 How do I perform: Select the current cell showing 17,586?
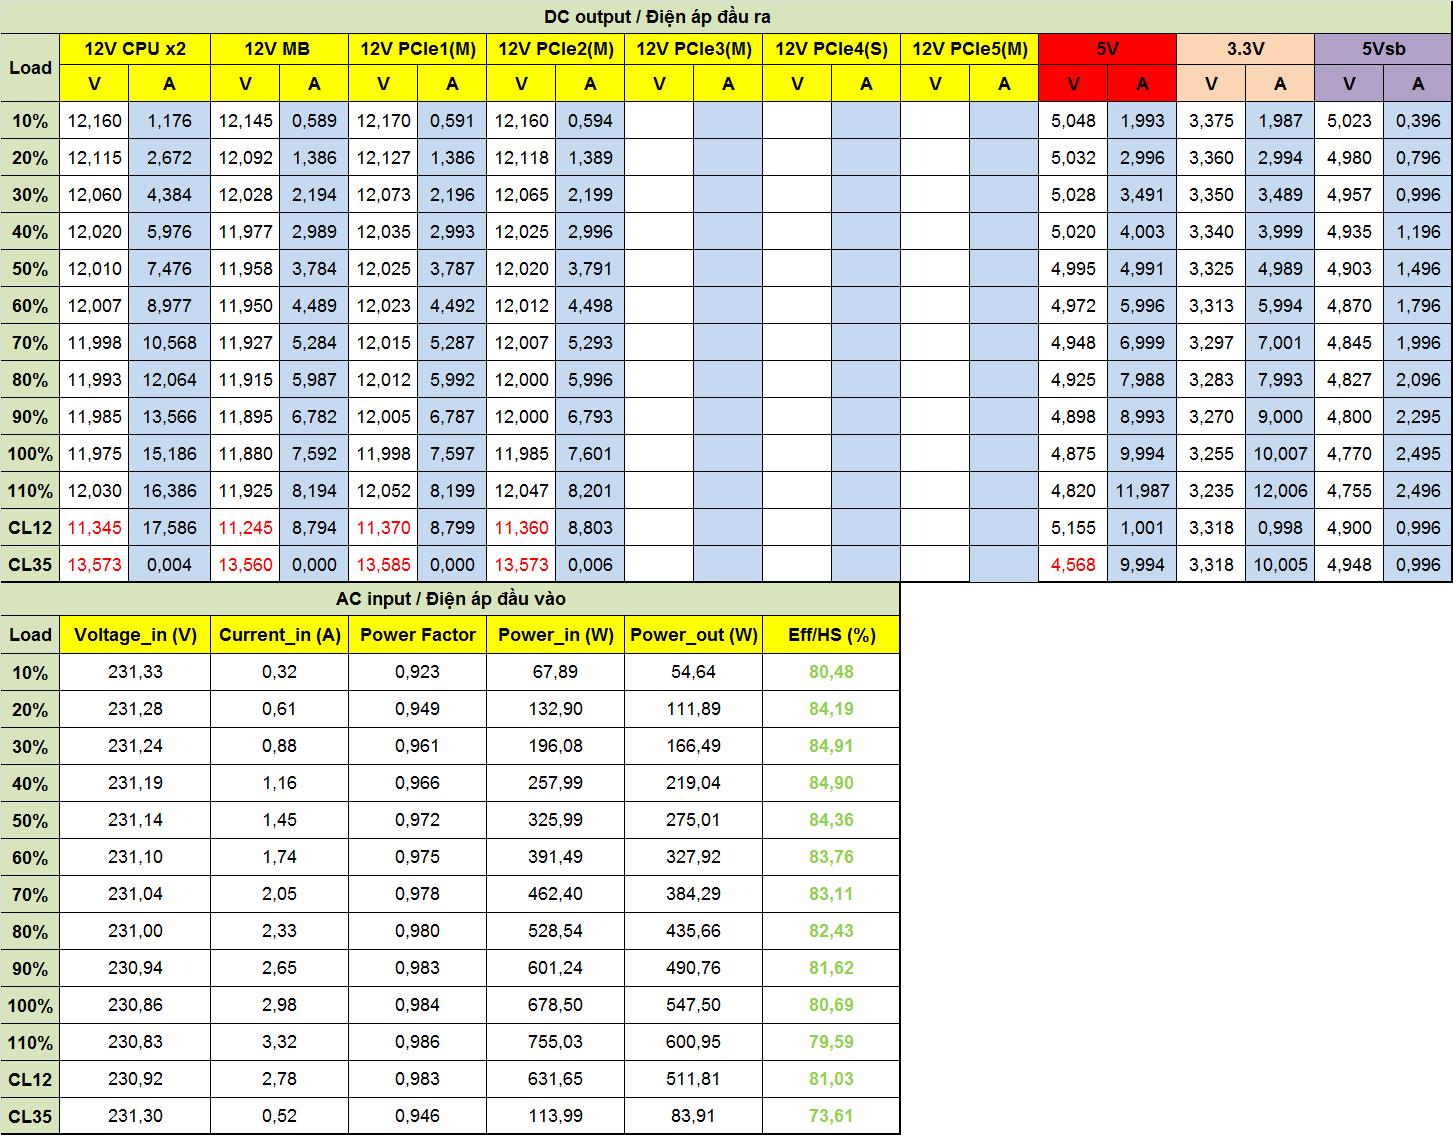click(169, 528)
